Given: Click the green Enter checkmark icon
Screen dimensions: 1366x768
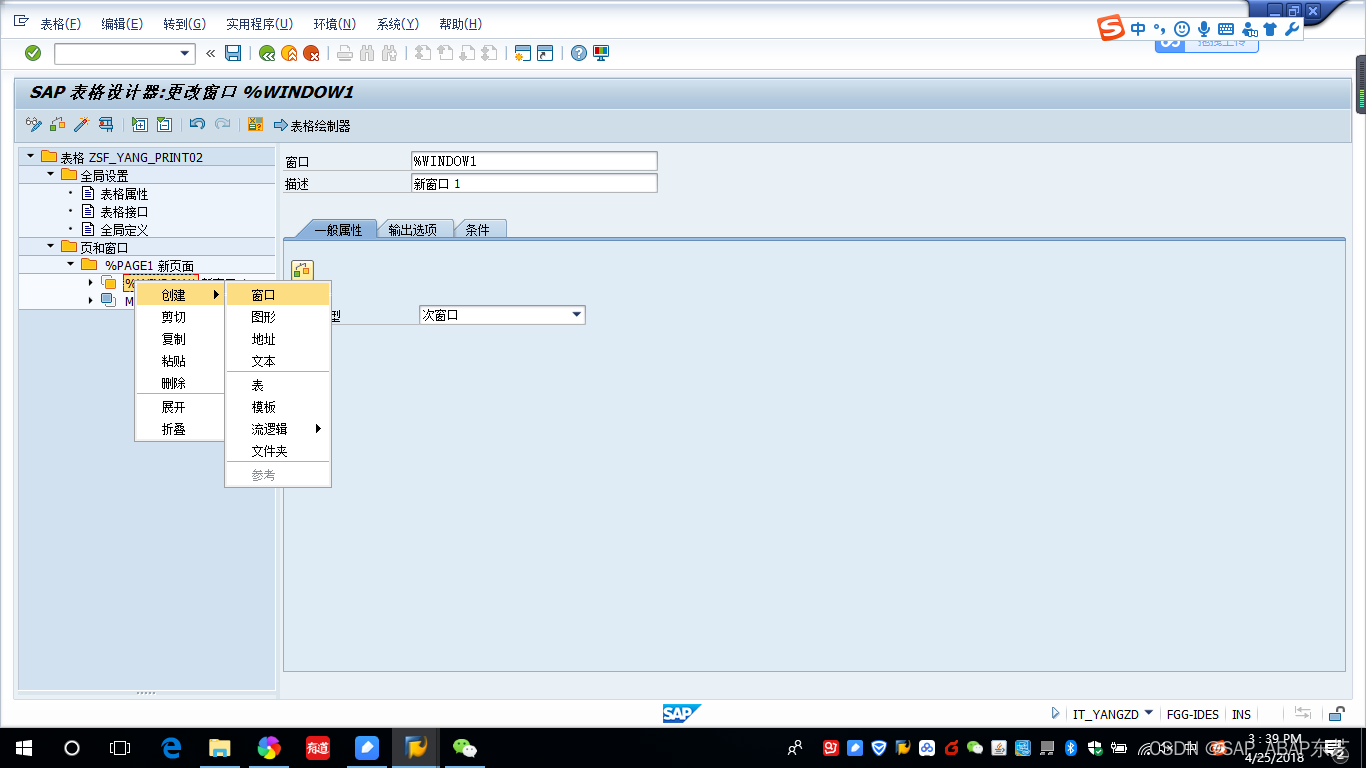Looking at the screenshot, I should (x=33, y=53).
